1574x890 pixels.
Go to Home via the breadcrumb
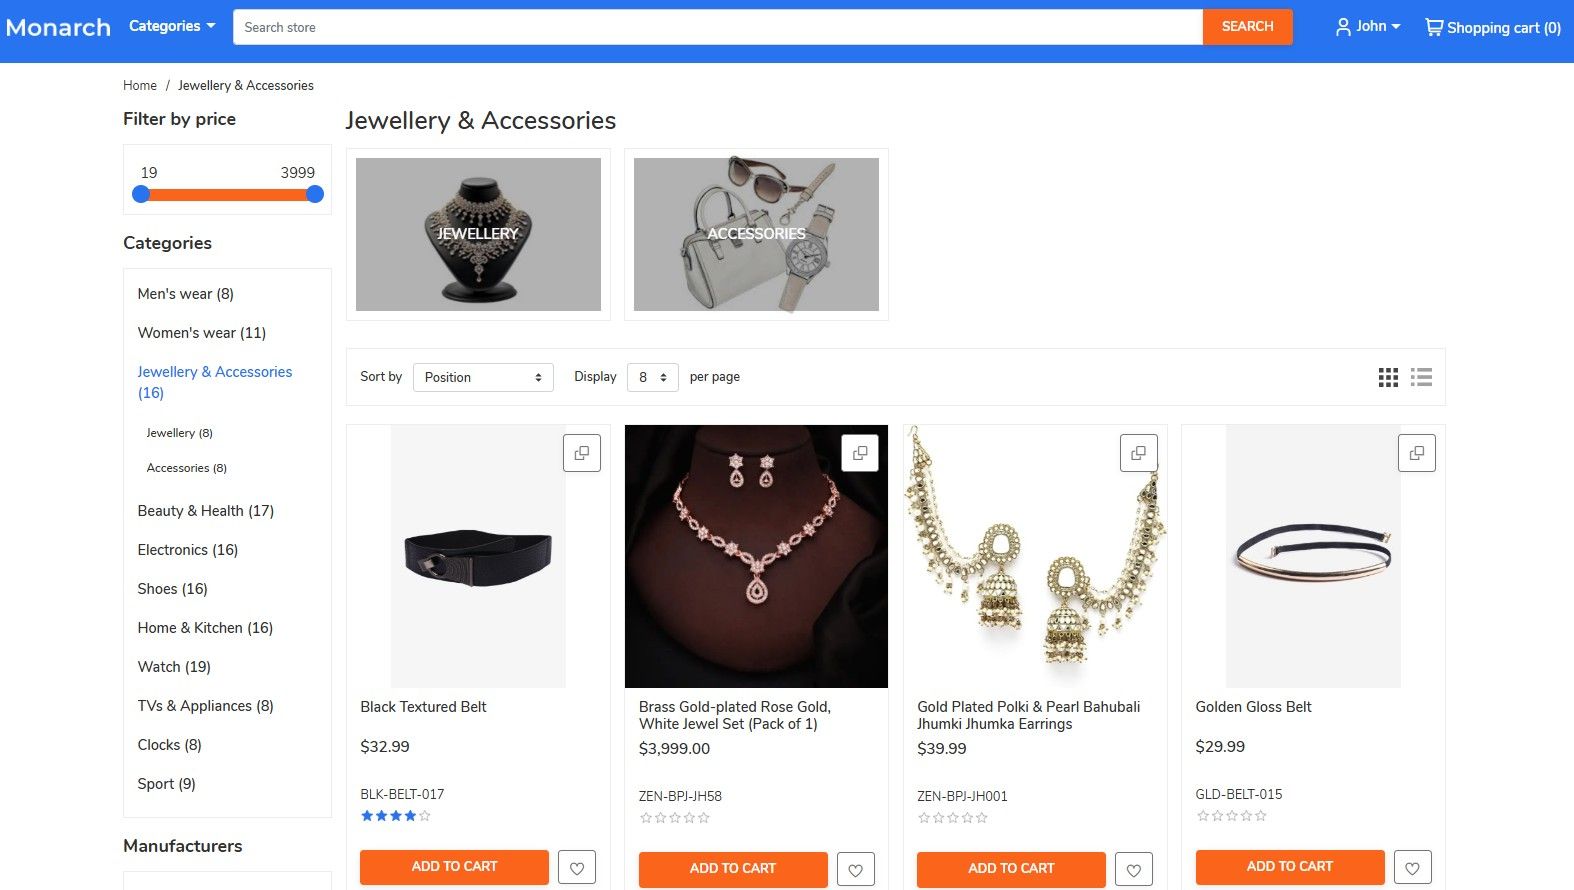[x=139, y=85]
